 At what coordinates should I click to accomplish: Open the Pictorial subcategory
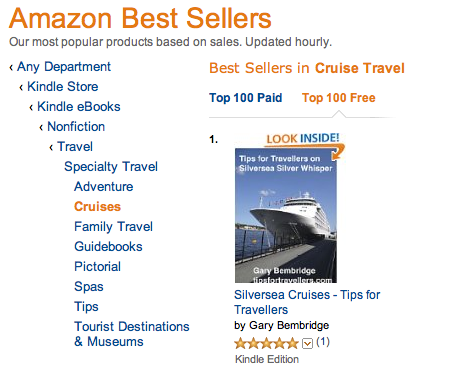[97, 267]
